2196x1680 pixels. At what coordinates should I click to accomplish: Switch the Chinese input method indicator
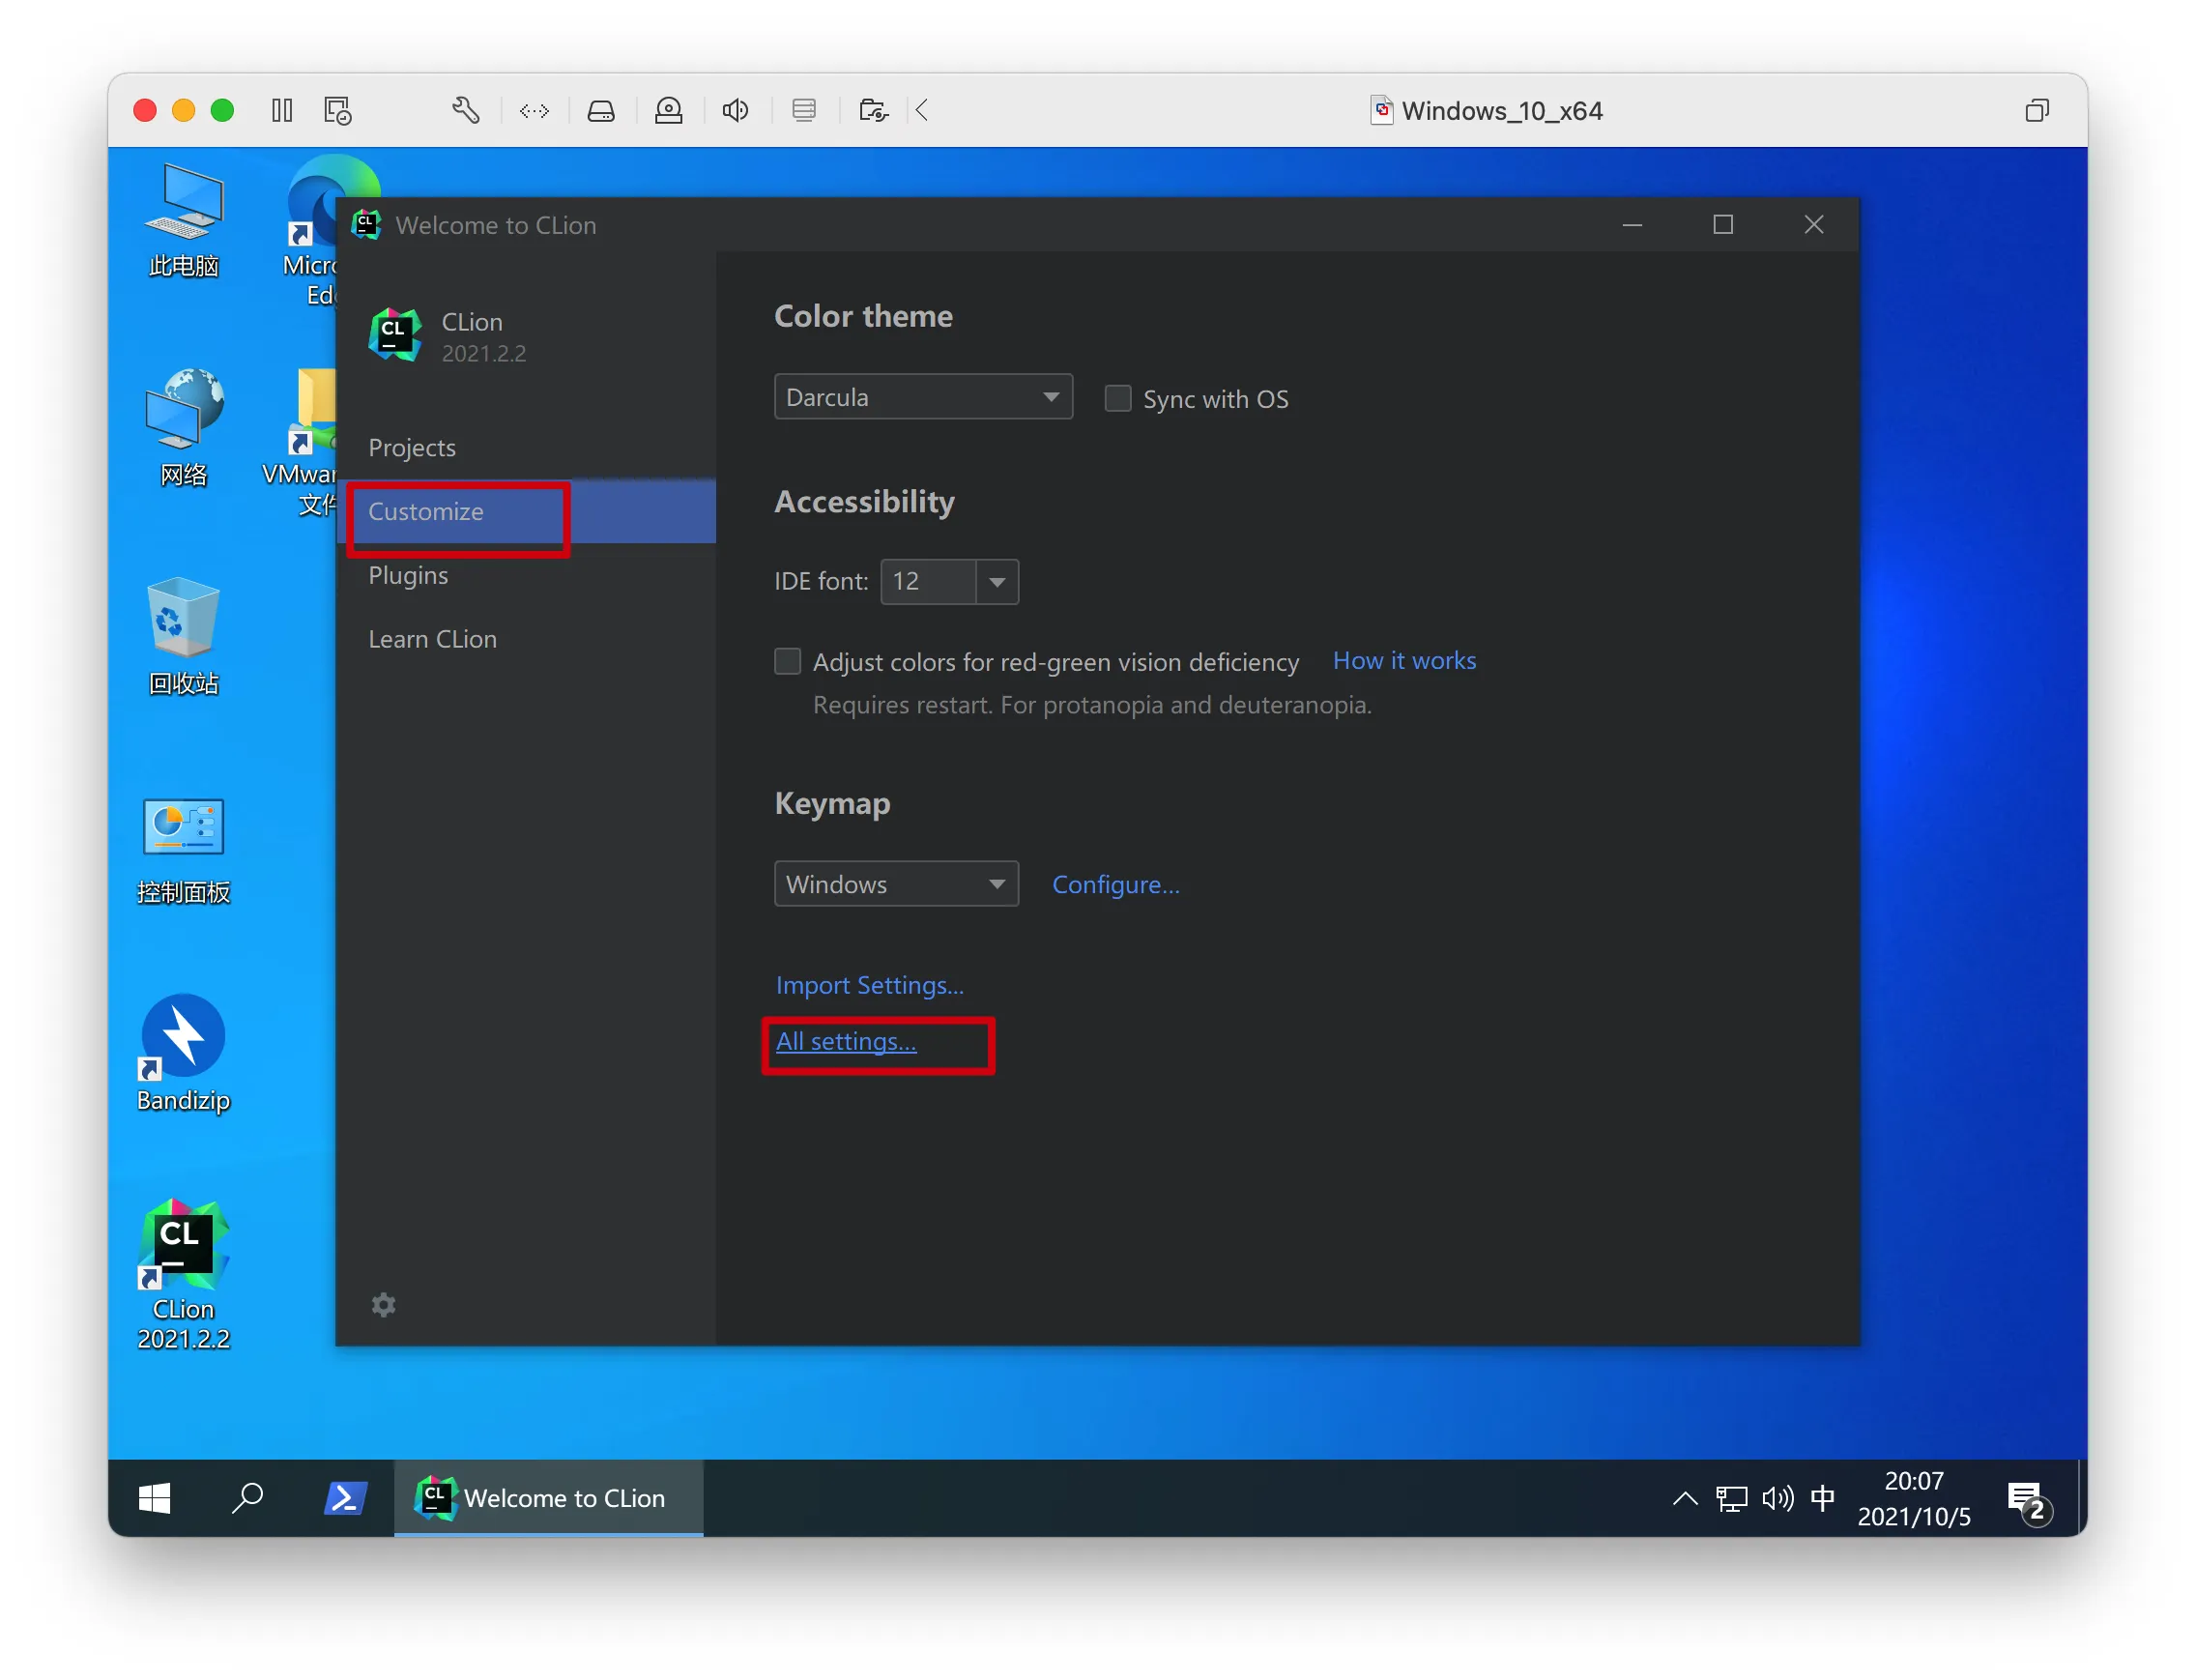click(x=1823, y=1498)
